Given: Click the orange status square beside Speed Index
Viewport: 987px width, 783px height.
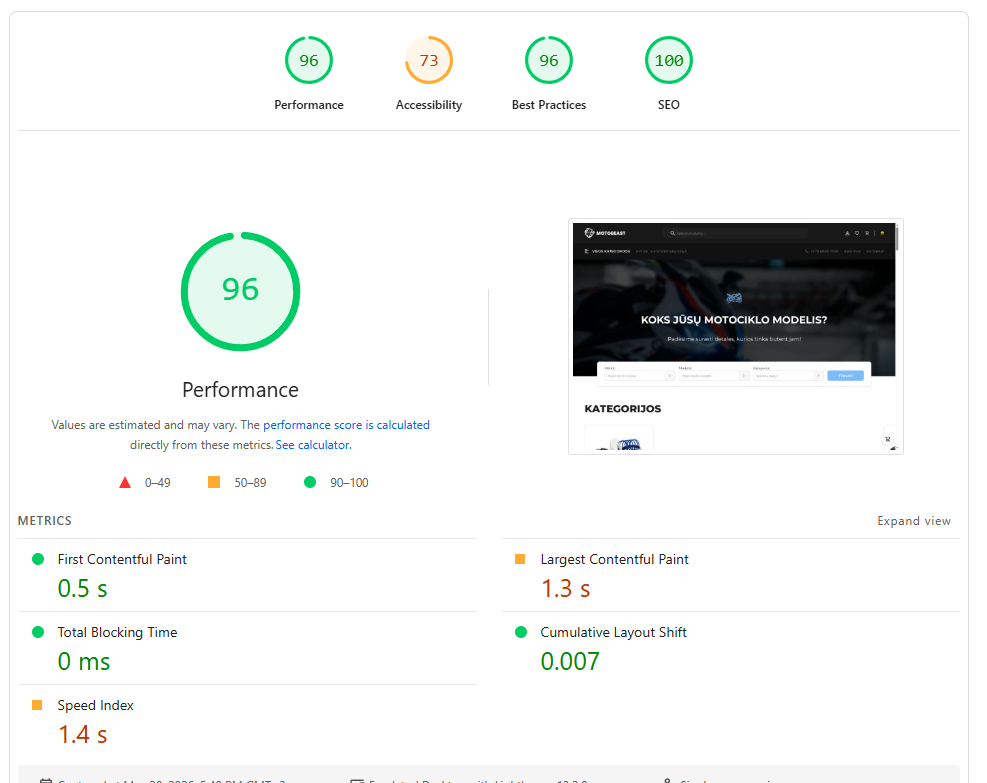Looking at the screenshot, I should coord(37,705).
